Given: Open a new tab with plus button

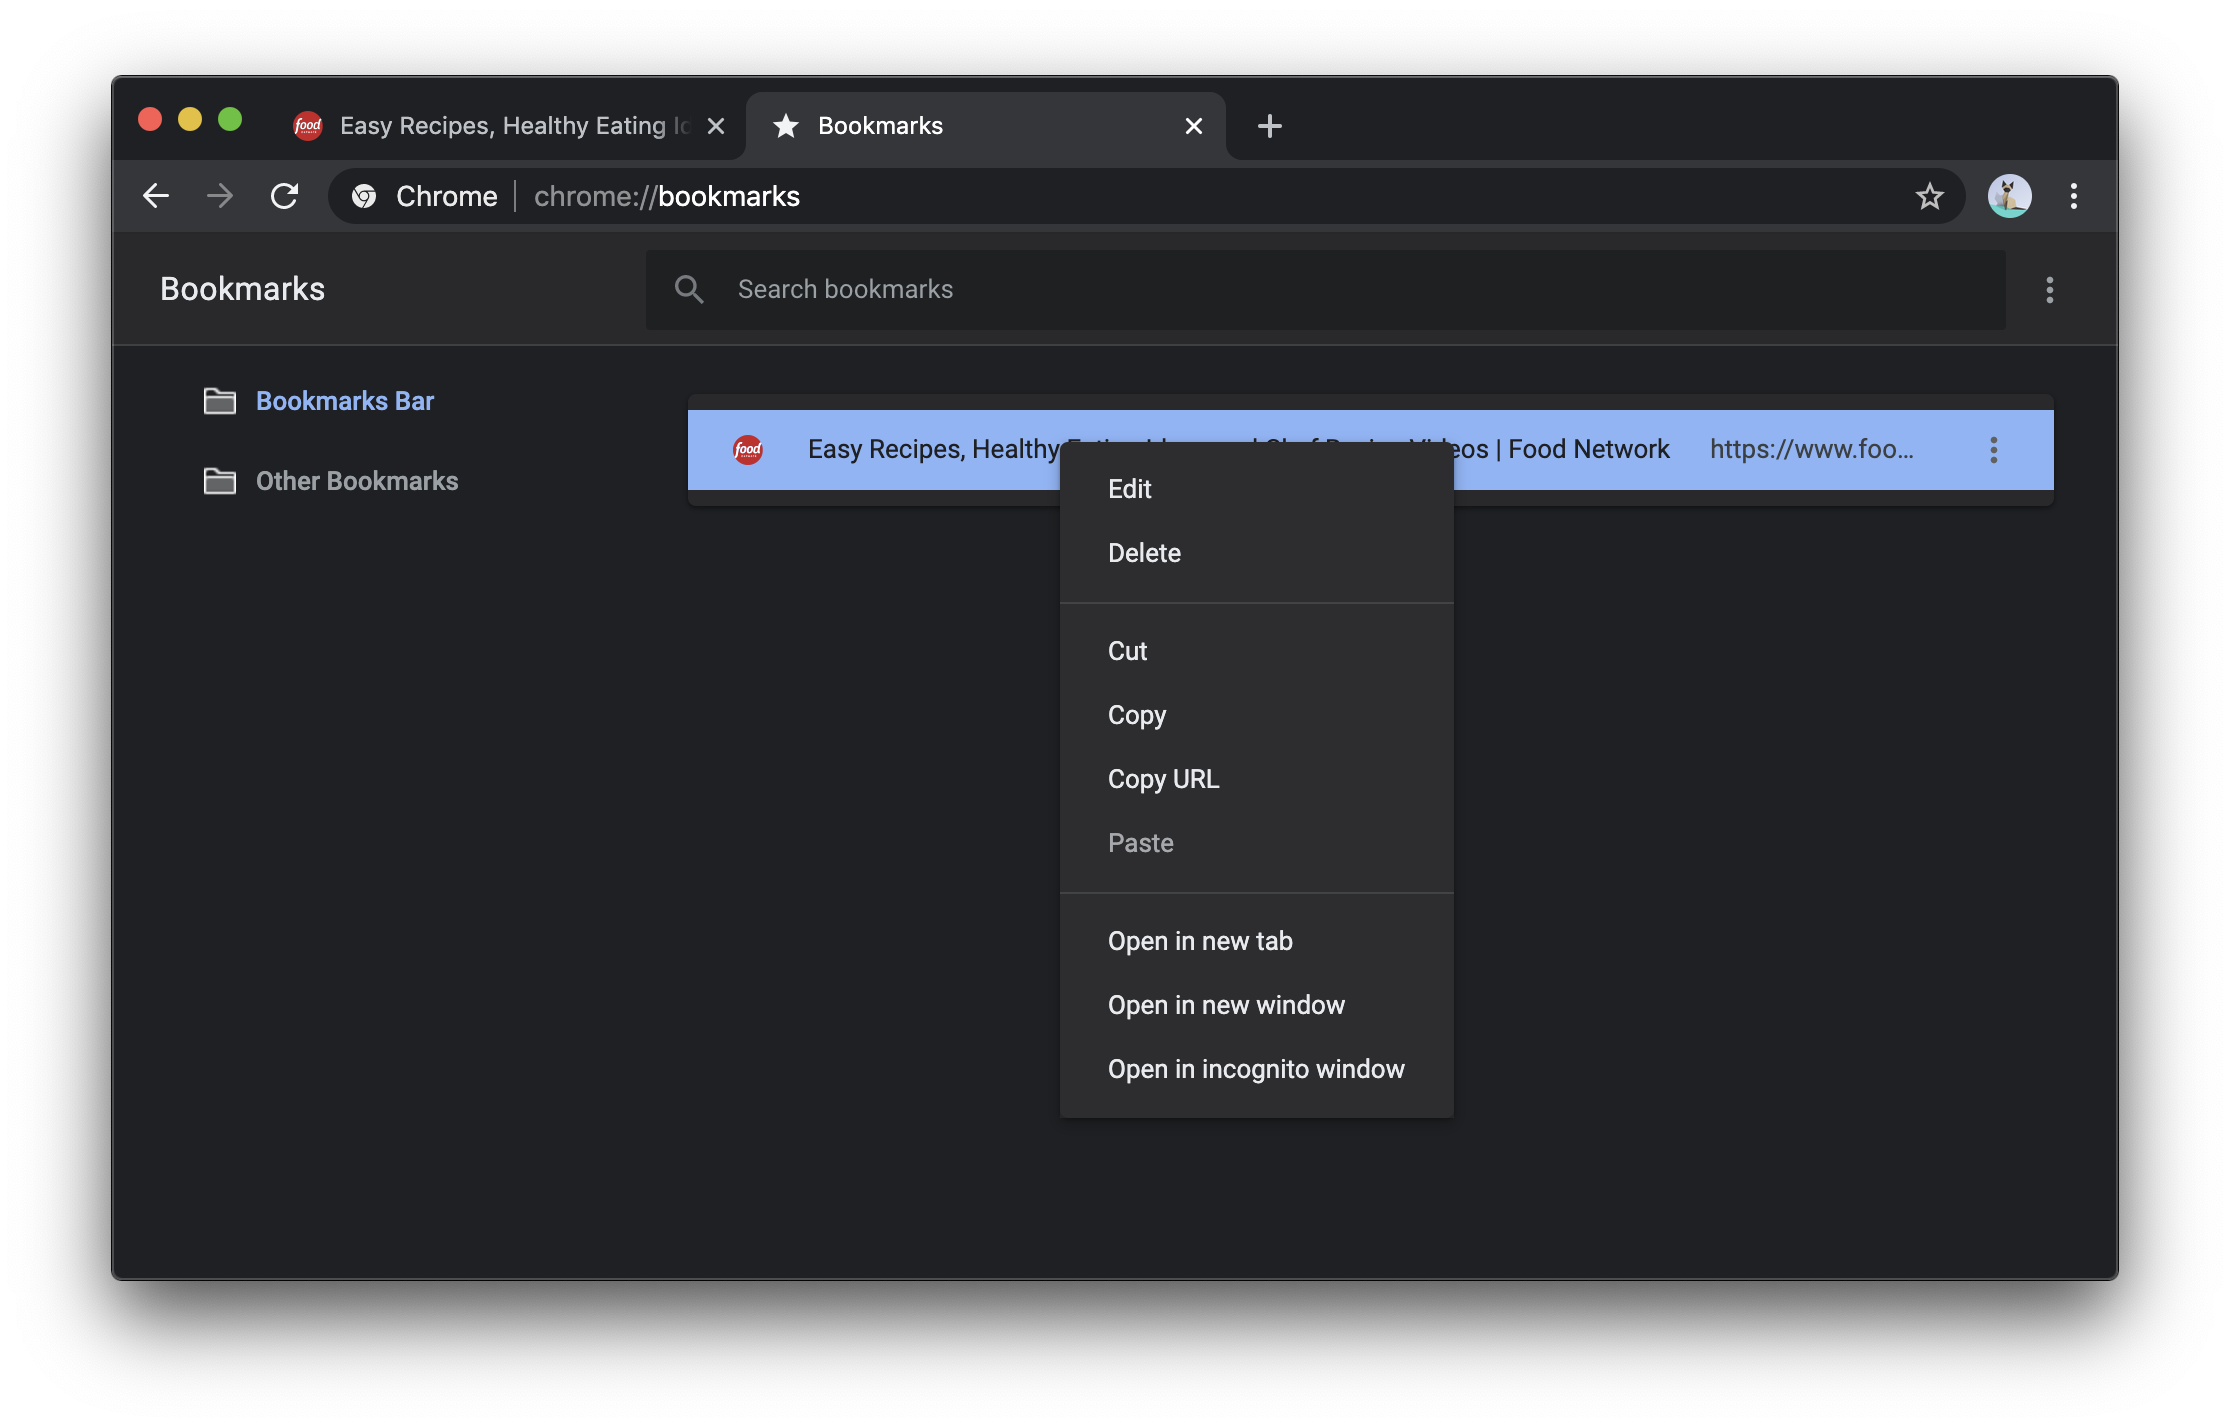Looking at the screenshot, I should [x=1270, y=126].
